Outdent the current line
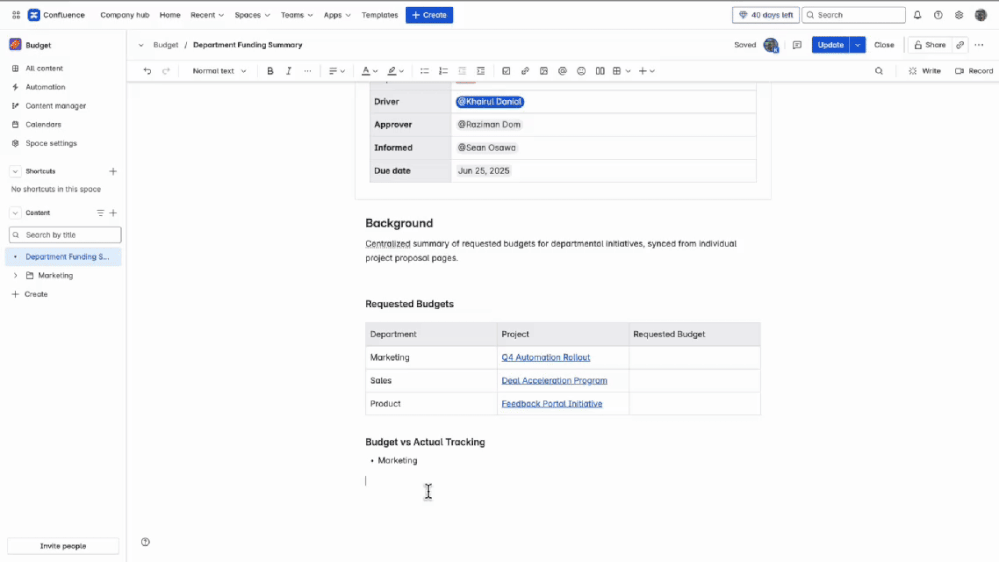 [462, 71]
